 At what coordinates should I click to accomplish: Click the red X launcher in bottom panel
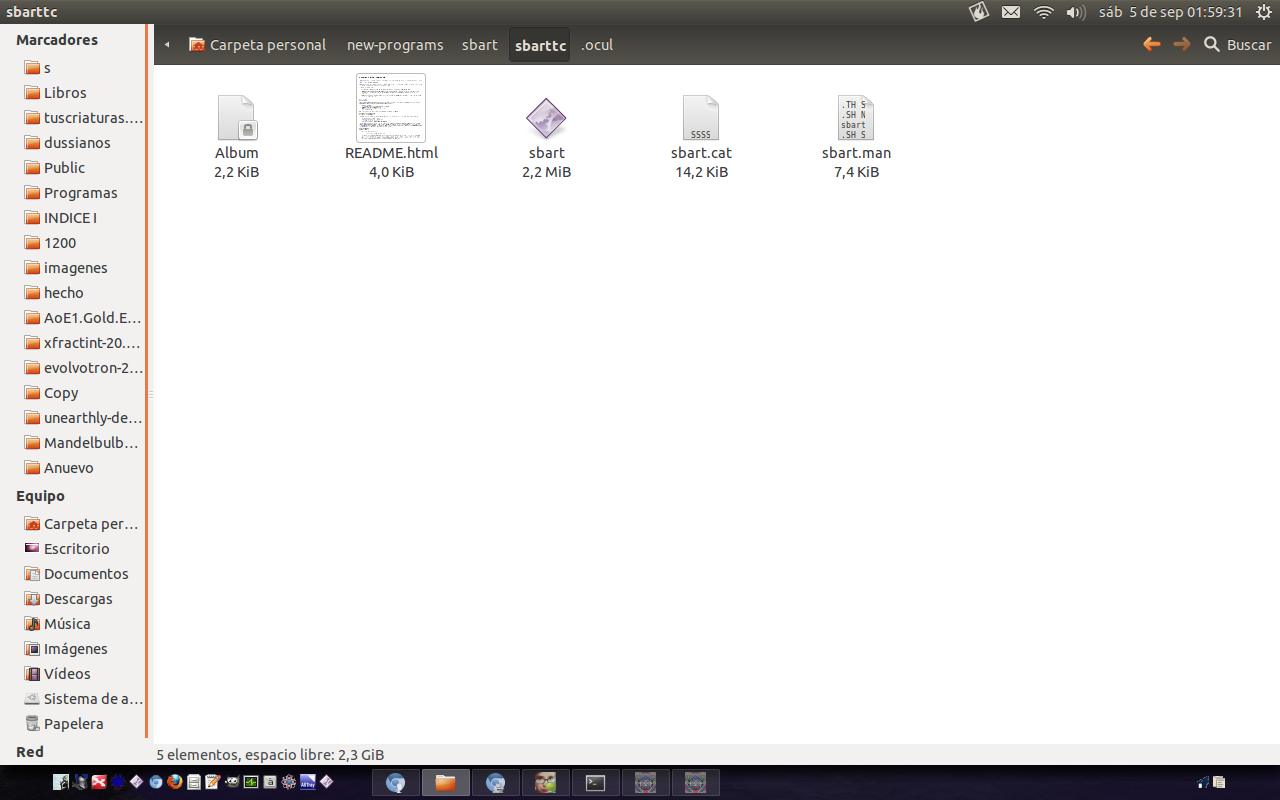tap(99, 782)
